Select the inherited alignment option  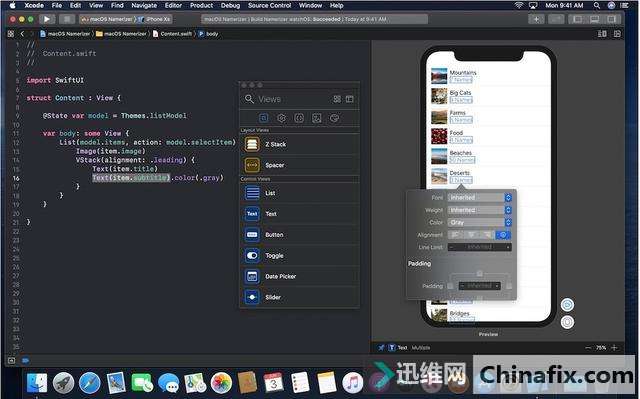[x=503, y=235]
